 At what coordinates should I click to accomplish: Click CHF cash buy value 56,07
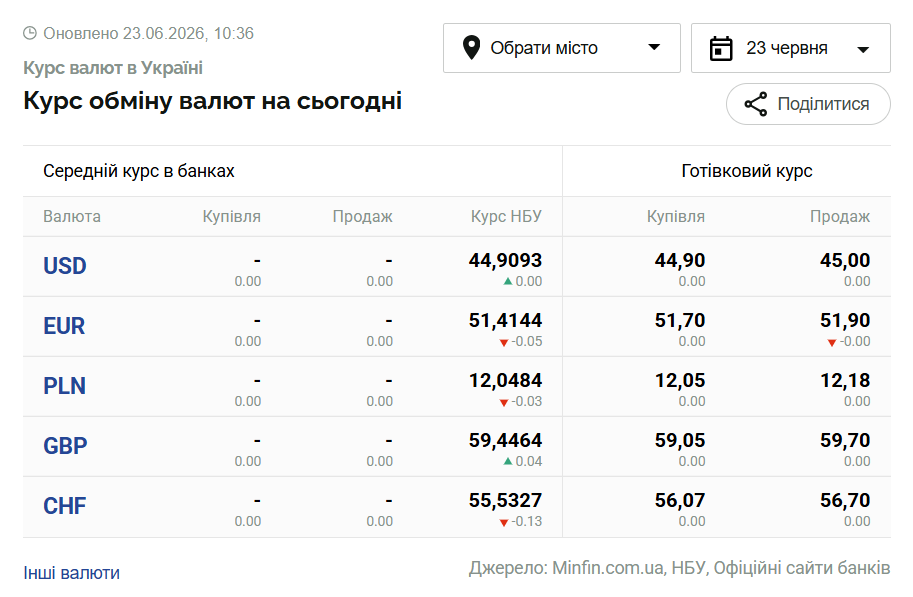(x=680, y=500)
